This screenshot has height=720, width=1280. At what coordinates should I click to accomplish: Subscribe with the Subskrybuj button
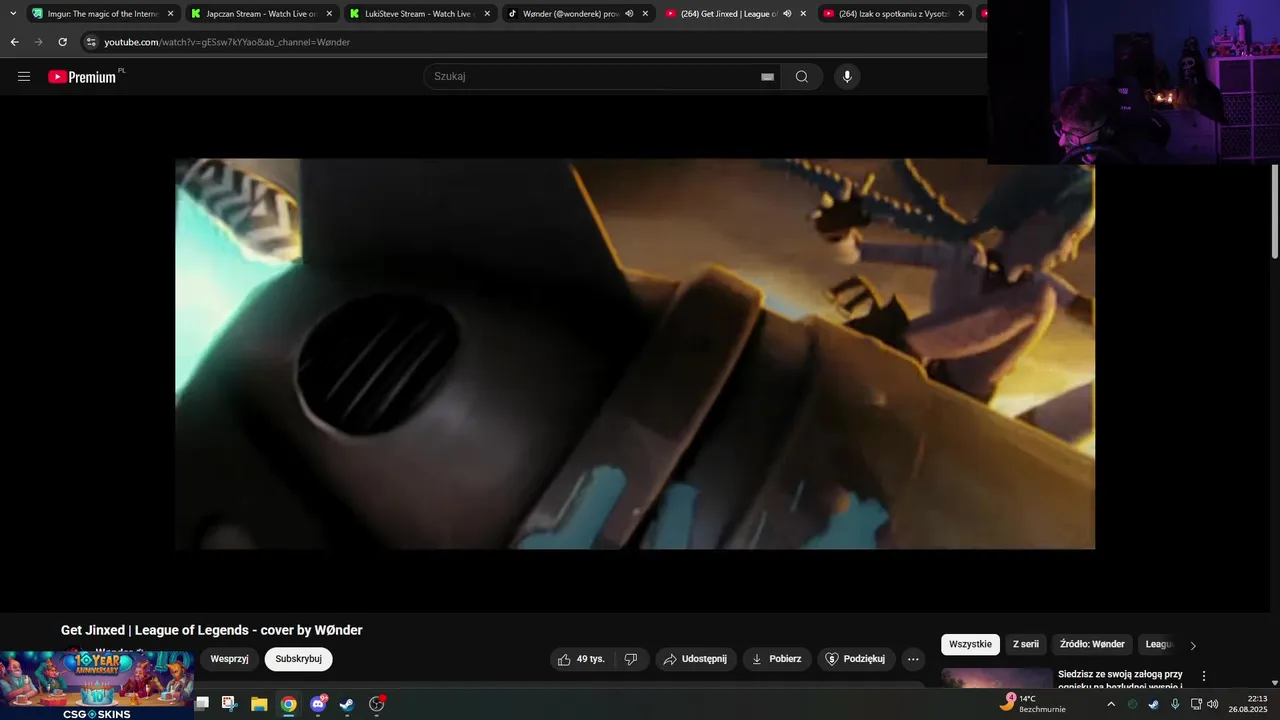[298, 659]
